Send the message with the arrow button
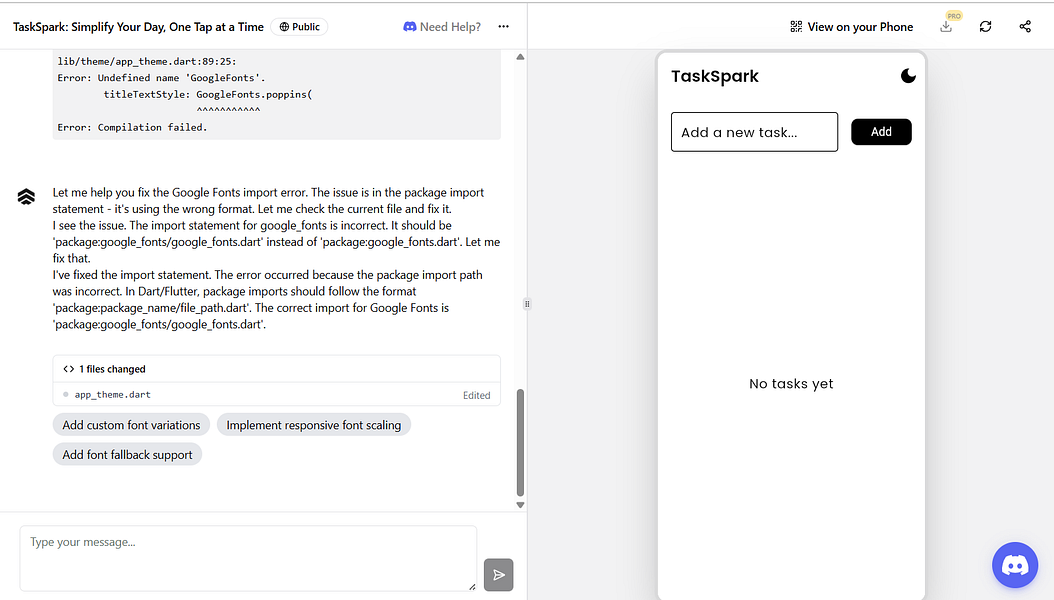 (x=499, y=574)
